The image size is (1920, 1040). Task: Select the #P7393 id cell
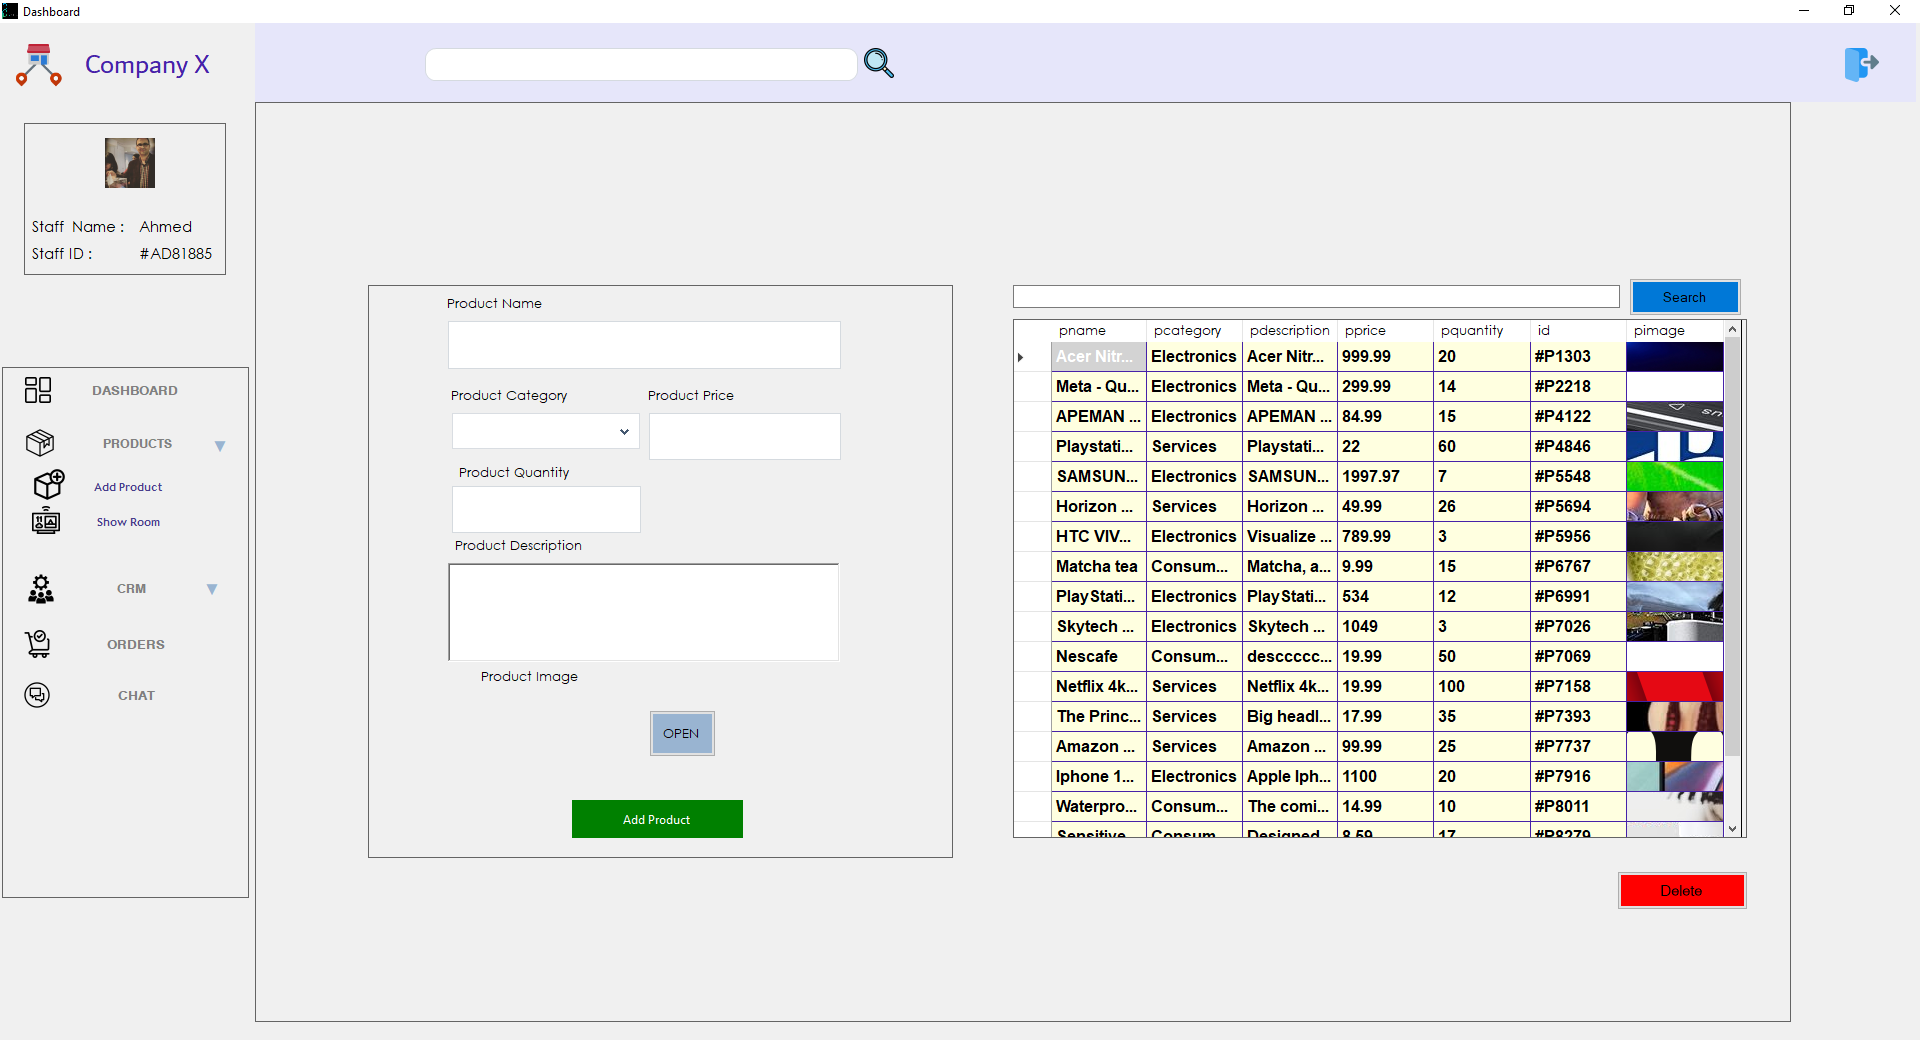coord(1577,717)
